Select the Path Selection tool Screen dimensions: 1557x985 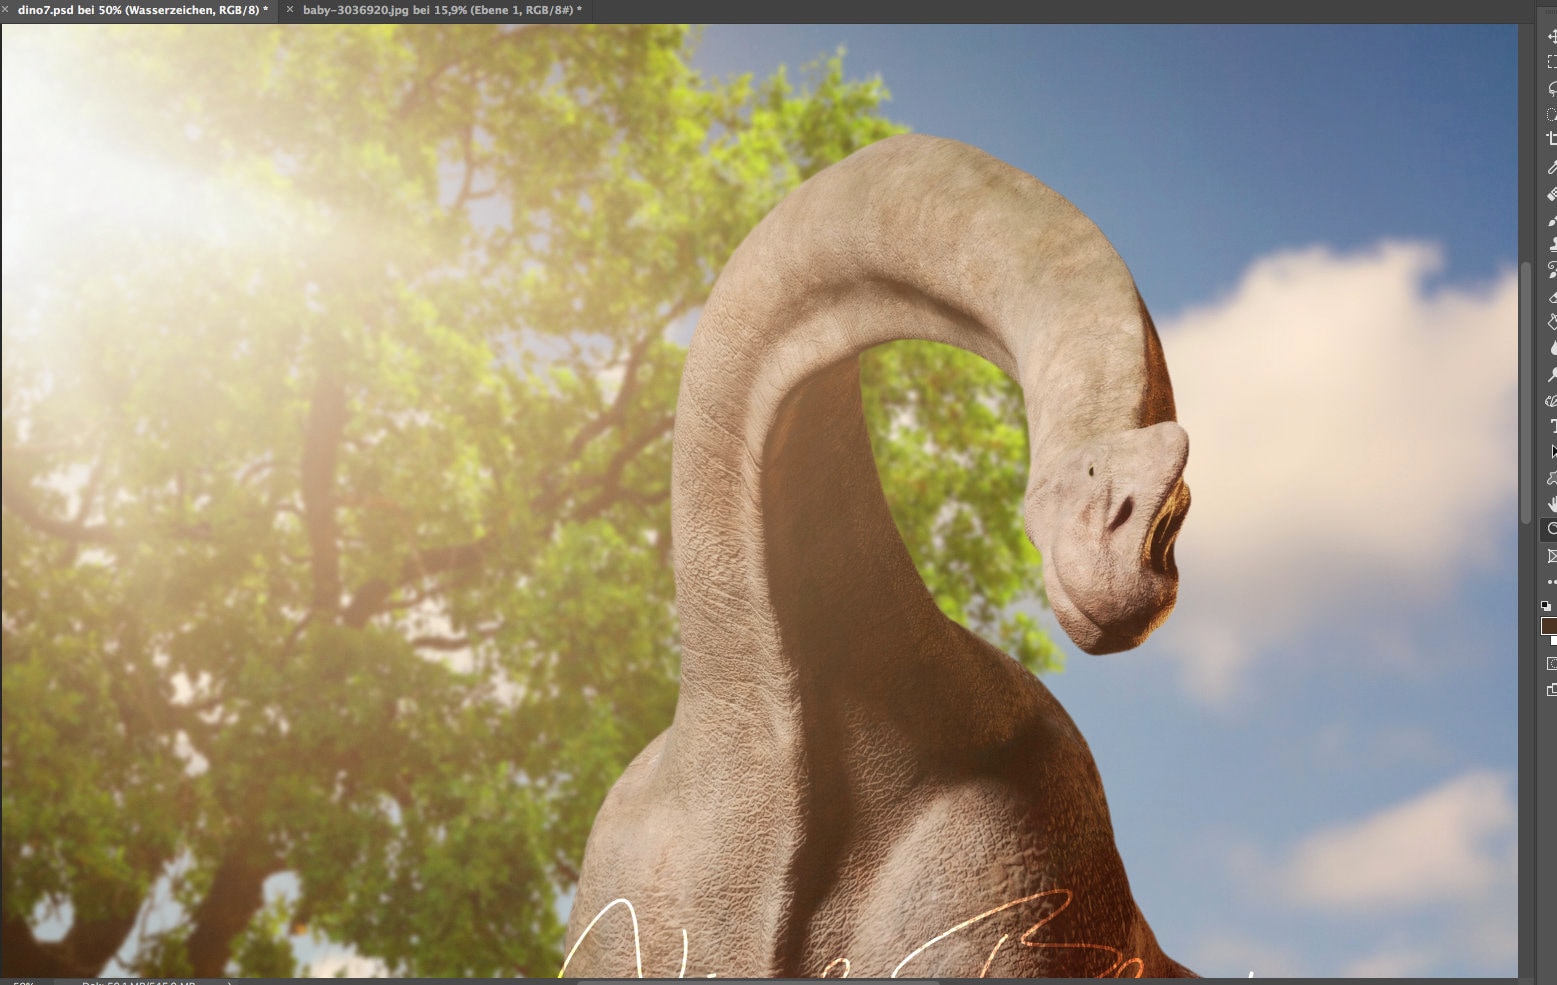click(x=1548, y=448)
